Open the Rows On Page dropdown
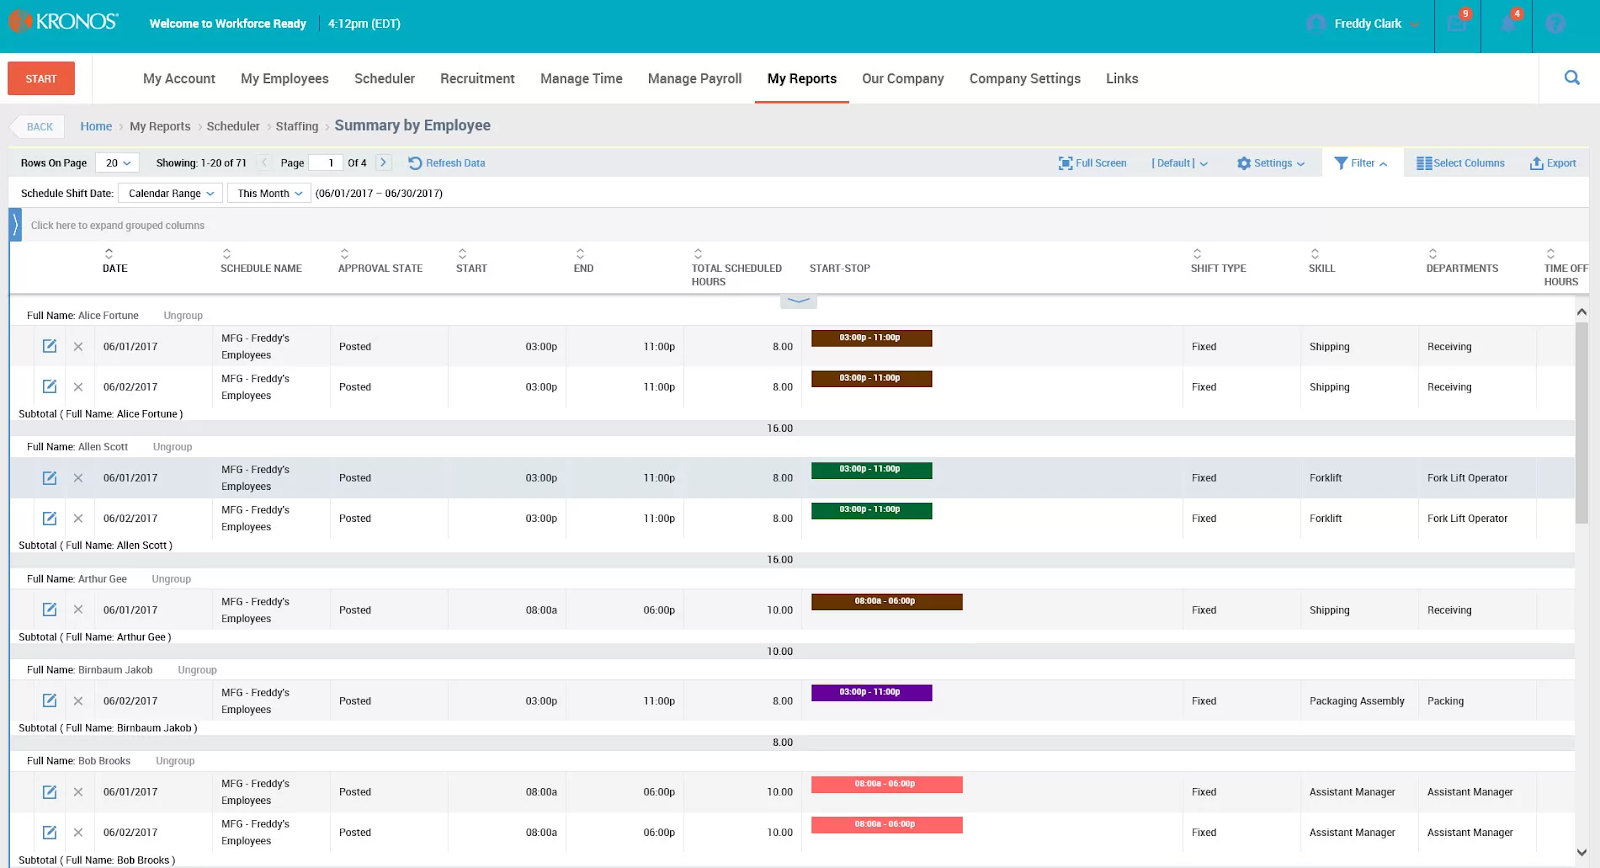 point(119,163)
